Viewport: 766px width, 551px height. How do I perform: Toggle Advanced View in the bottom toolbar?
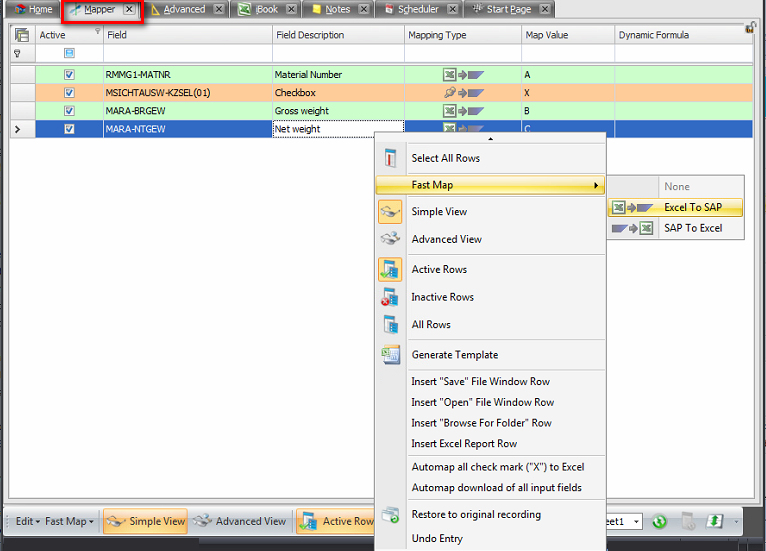[240, 521]
